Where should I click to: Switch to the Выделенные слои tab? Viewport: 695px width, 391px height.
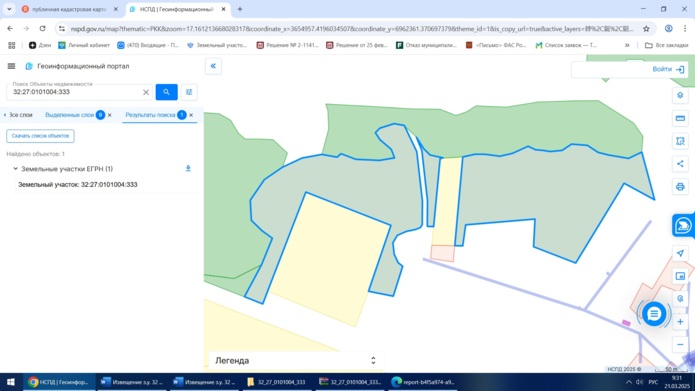[70, 115]
